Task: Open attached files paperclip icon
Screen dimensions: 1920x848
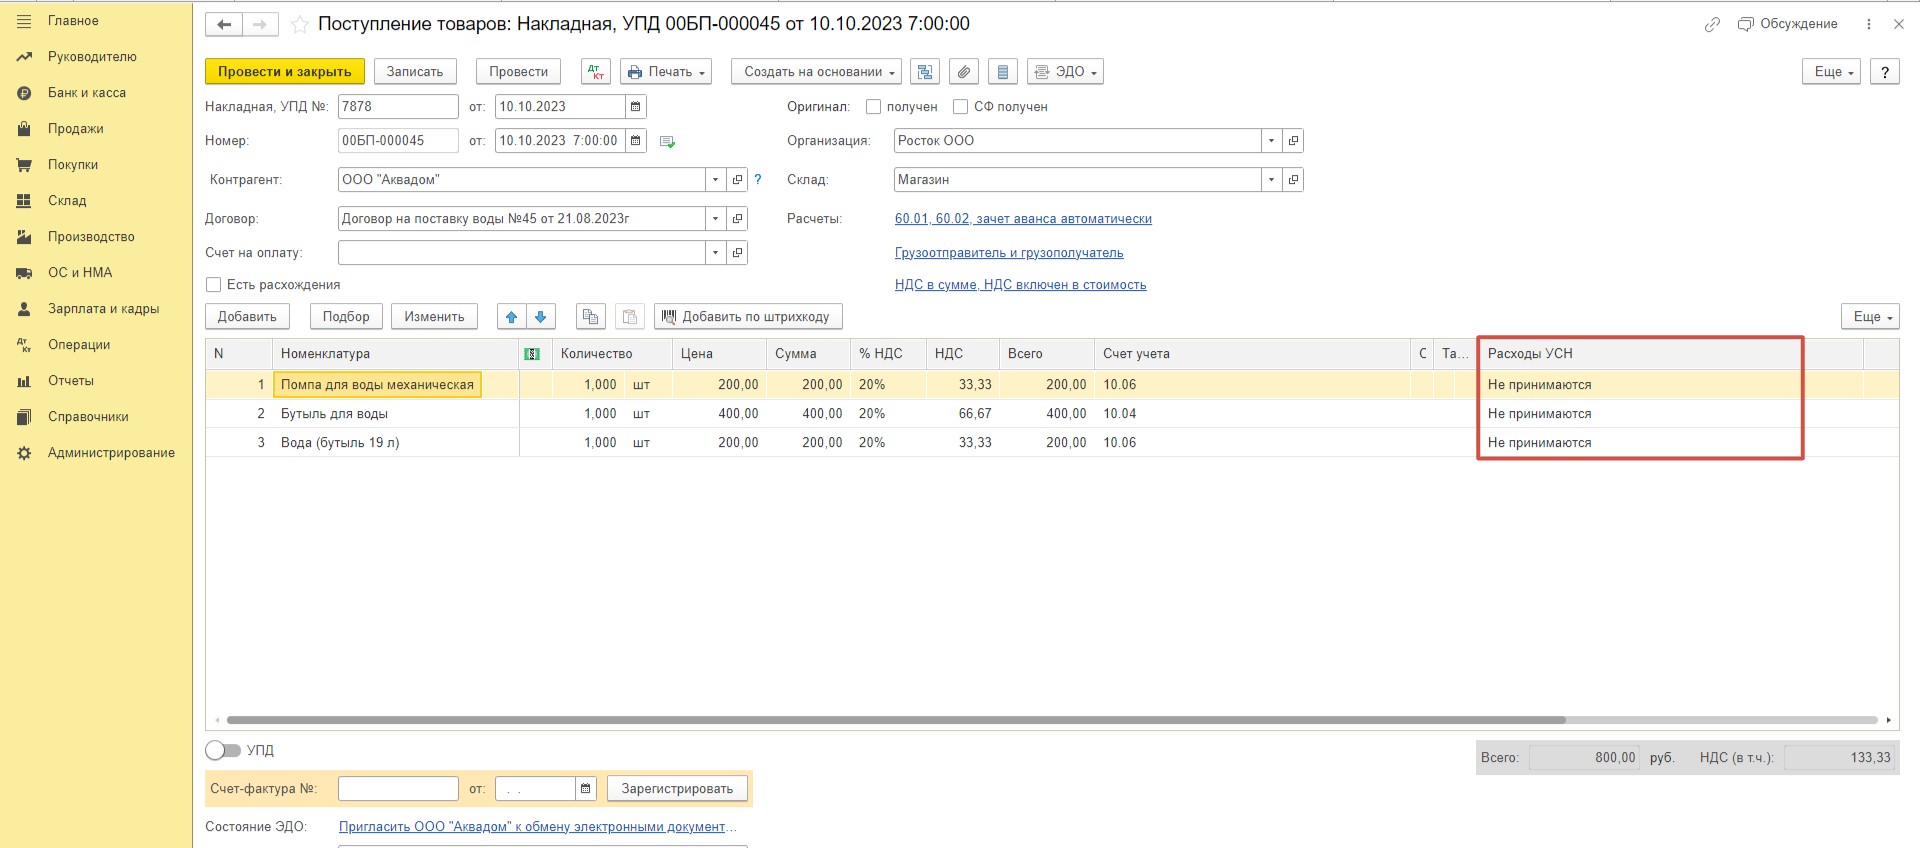Action: coord(963,72)
